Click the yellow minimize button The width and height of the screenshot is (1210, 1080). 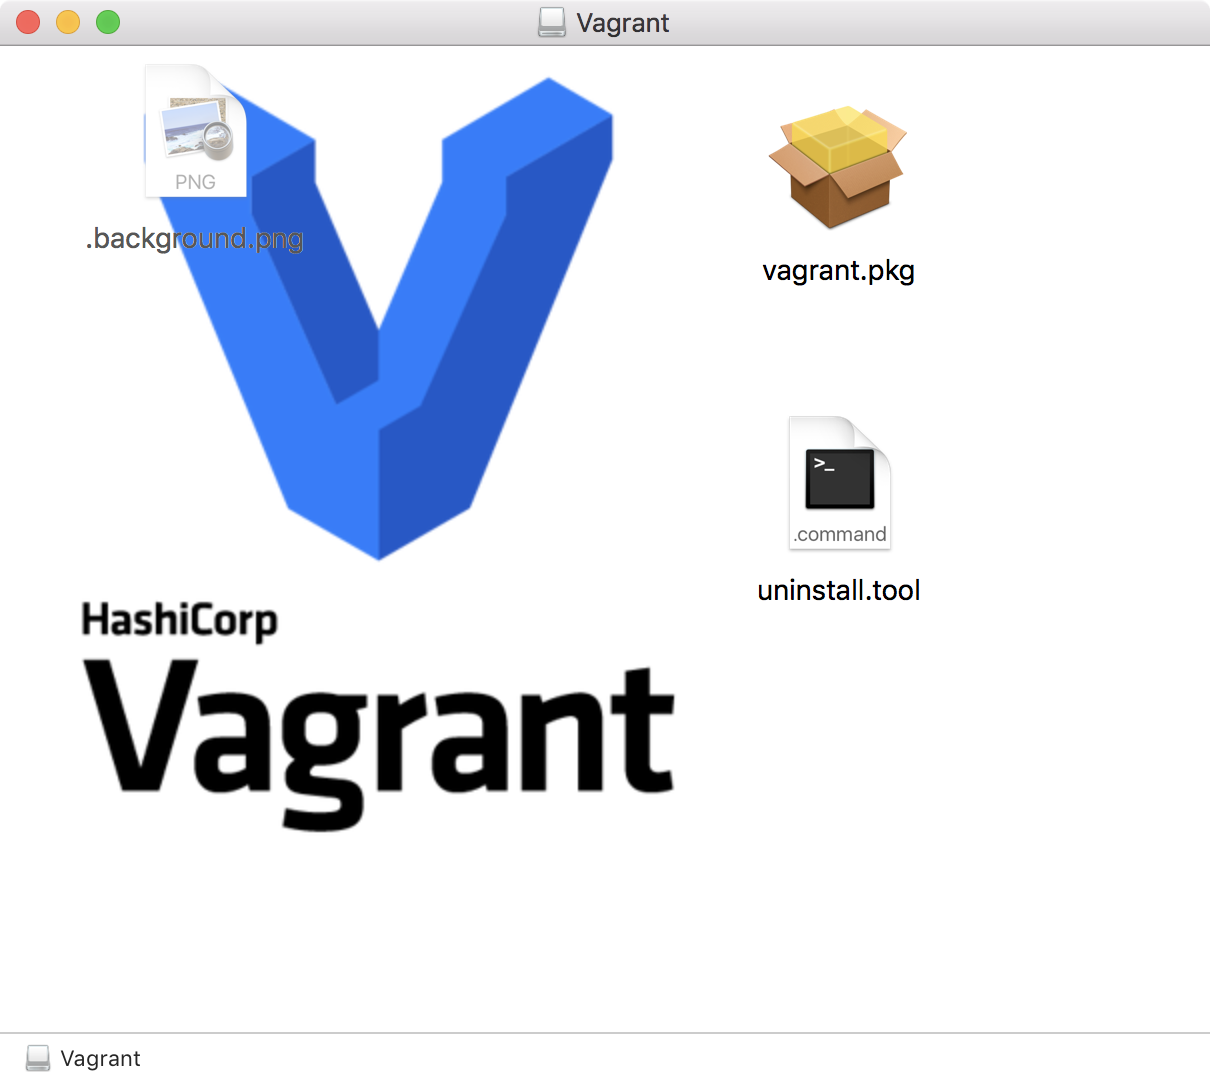[x=67, y=21]
